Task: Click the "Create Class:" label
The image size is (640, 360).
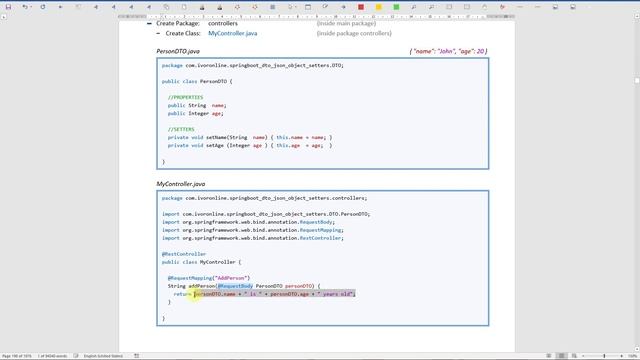Action: tap(183, 33)
